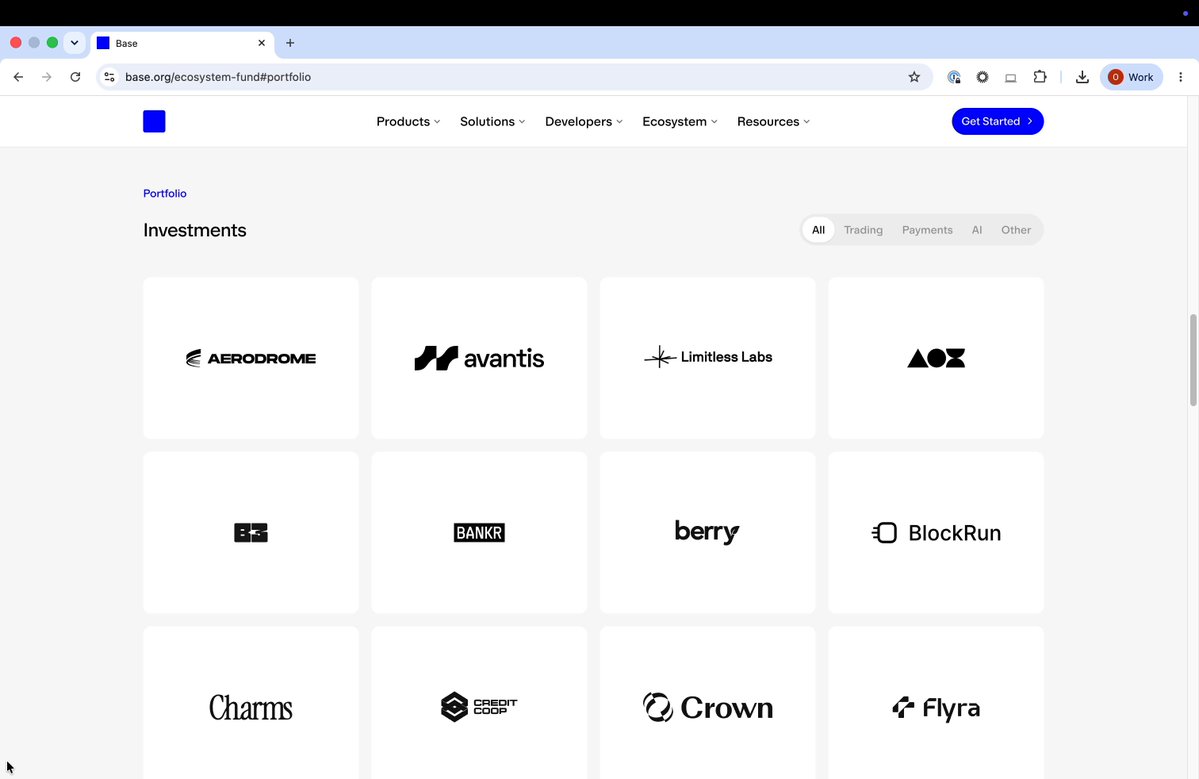Open the berry investment card
Viewport: 1199px width, 779px height.
tap(708, 532)
